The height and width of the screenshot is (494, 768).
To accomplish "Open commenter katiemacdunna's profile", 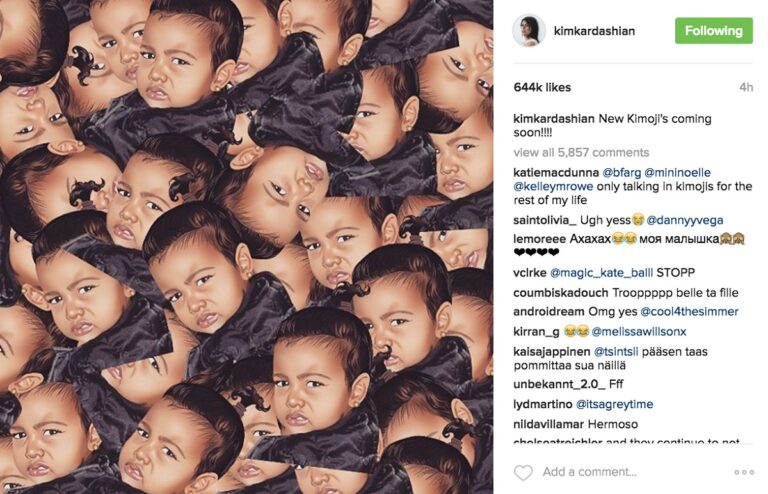I will (556, 172).
